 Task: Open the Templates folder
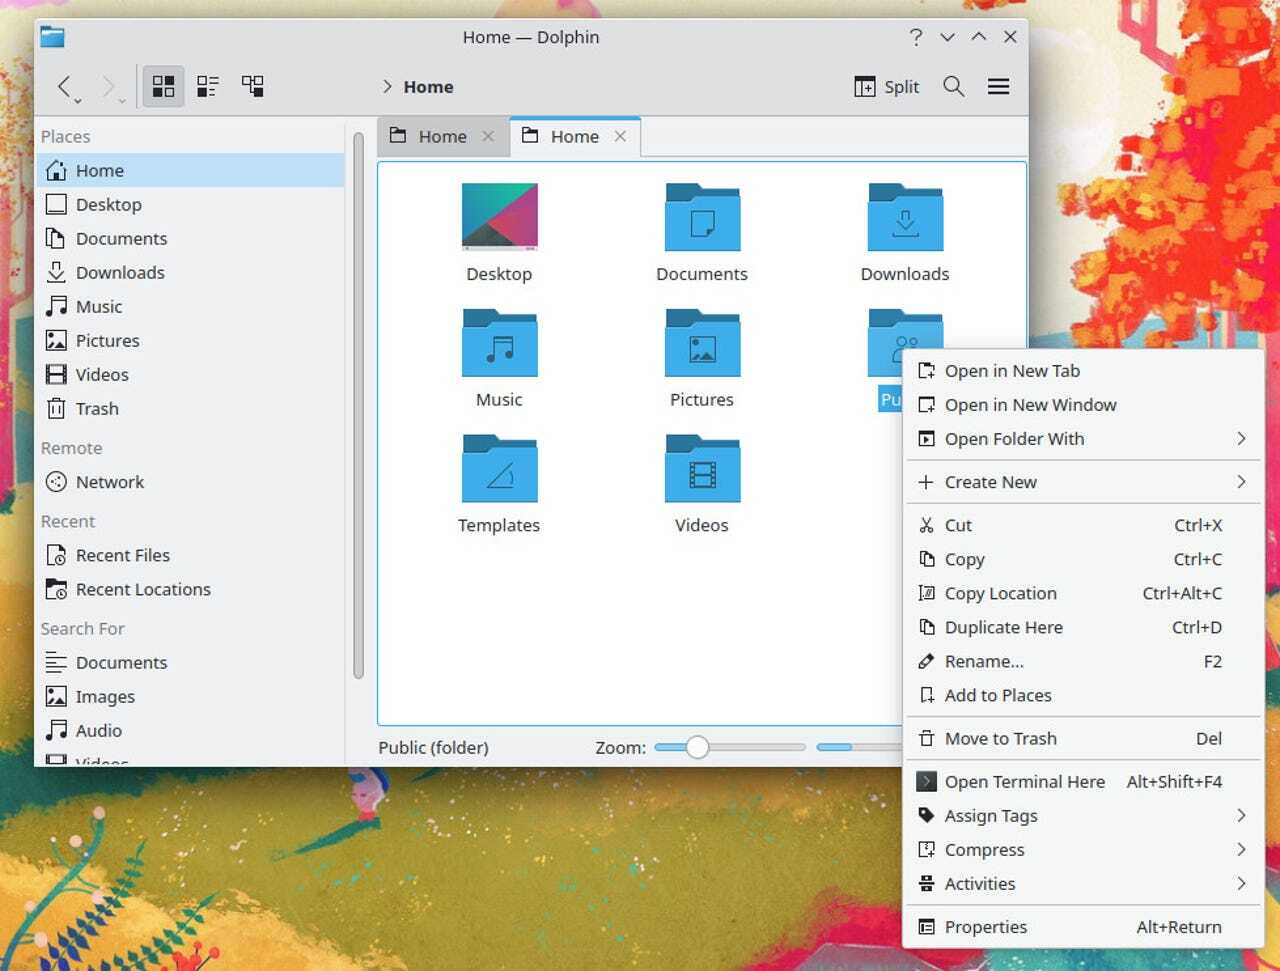(499, 470)
